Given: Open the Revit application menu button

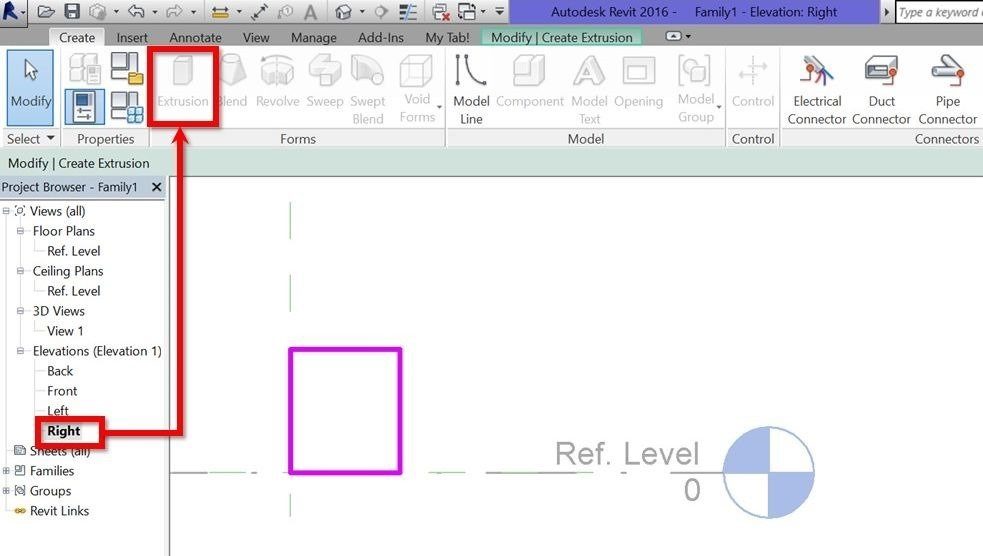Looking at the screenshot, I should (x=13, y=12).
